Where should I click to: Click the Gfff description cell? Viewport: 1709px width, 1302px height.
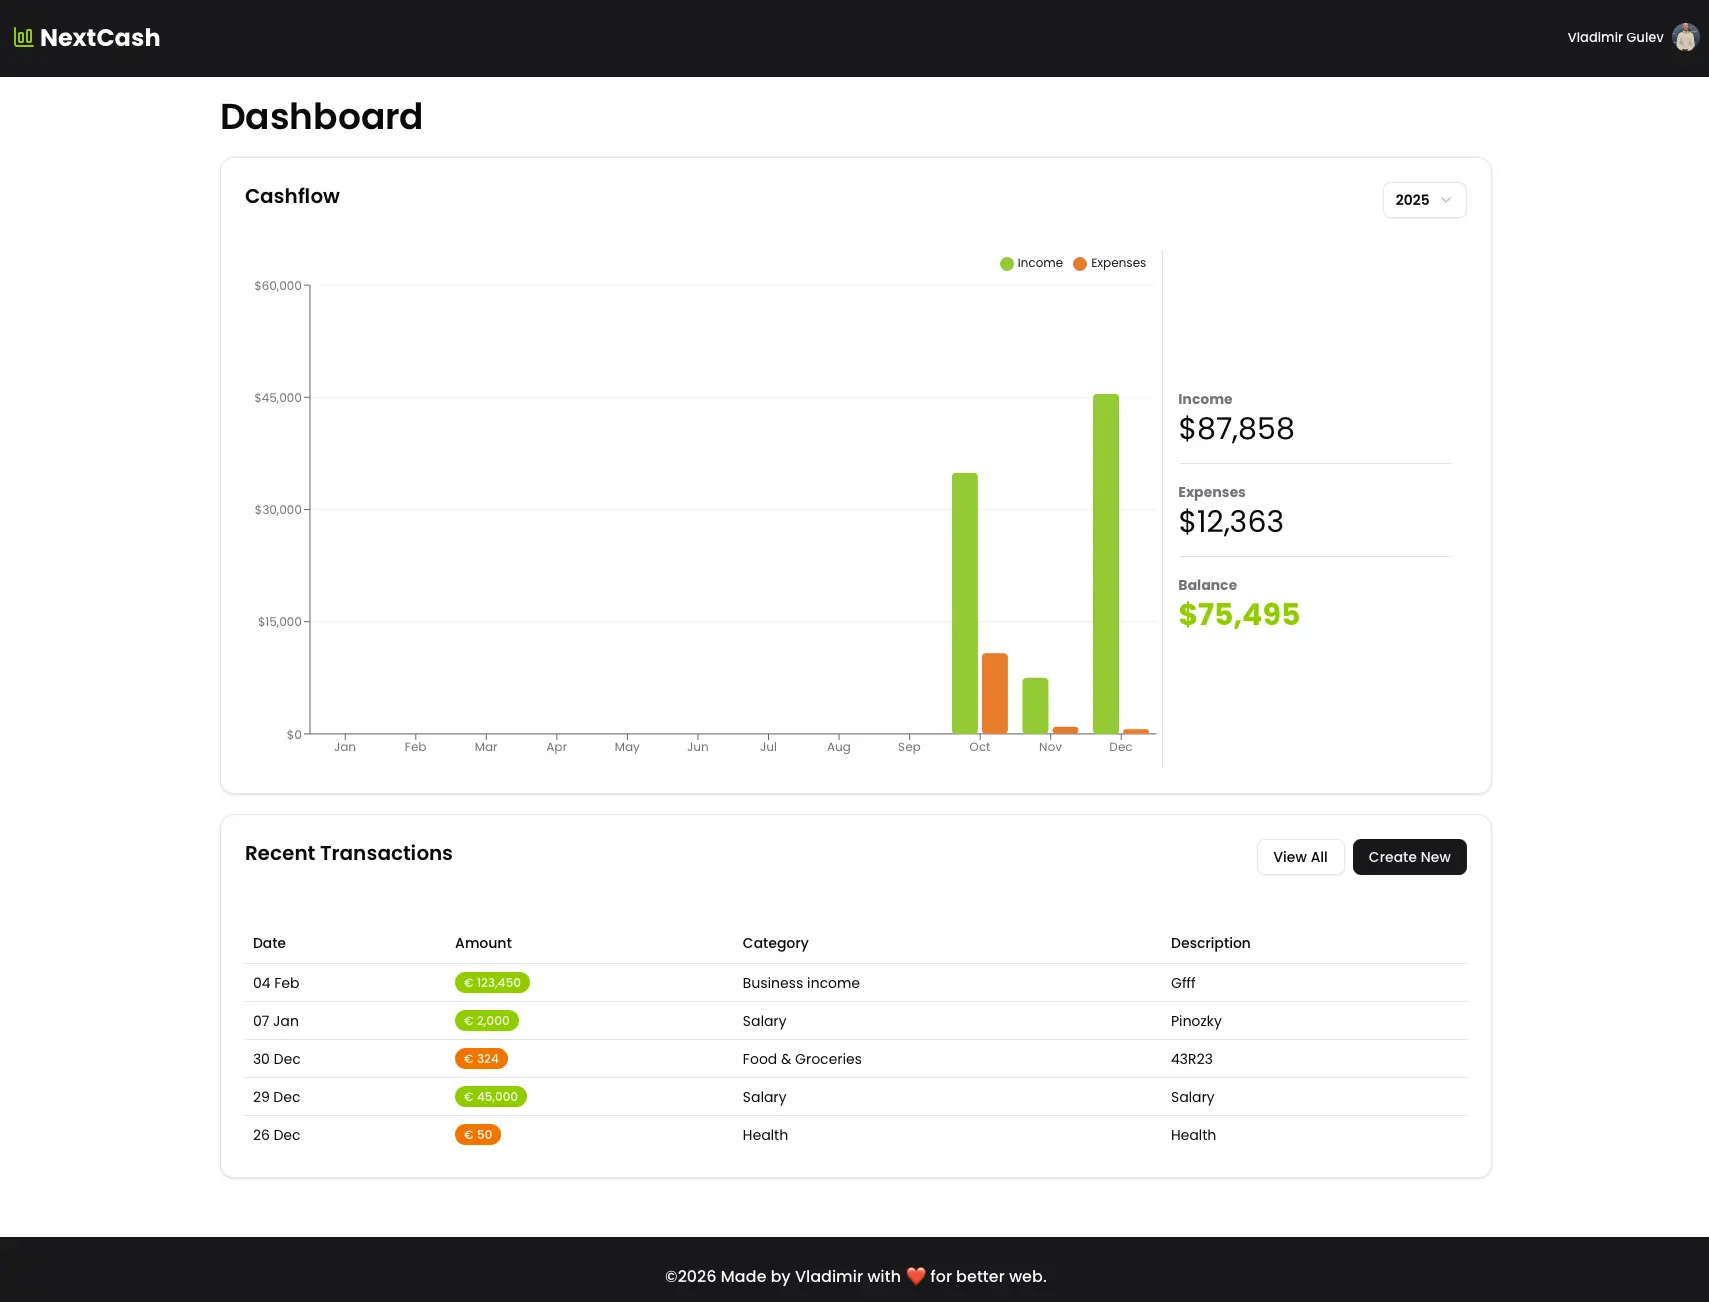point(1183,983)
